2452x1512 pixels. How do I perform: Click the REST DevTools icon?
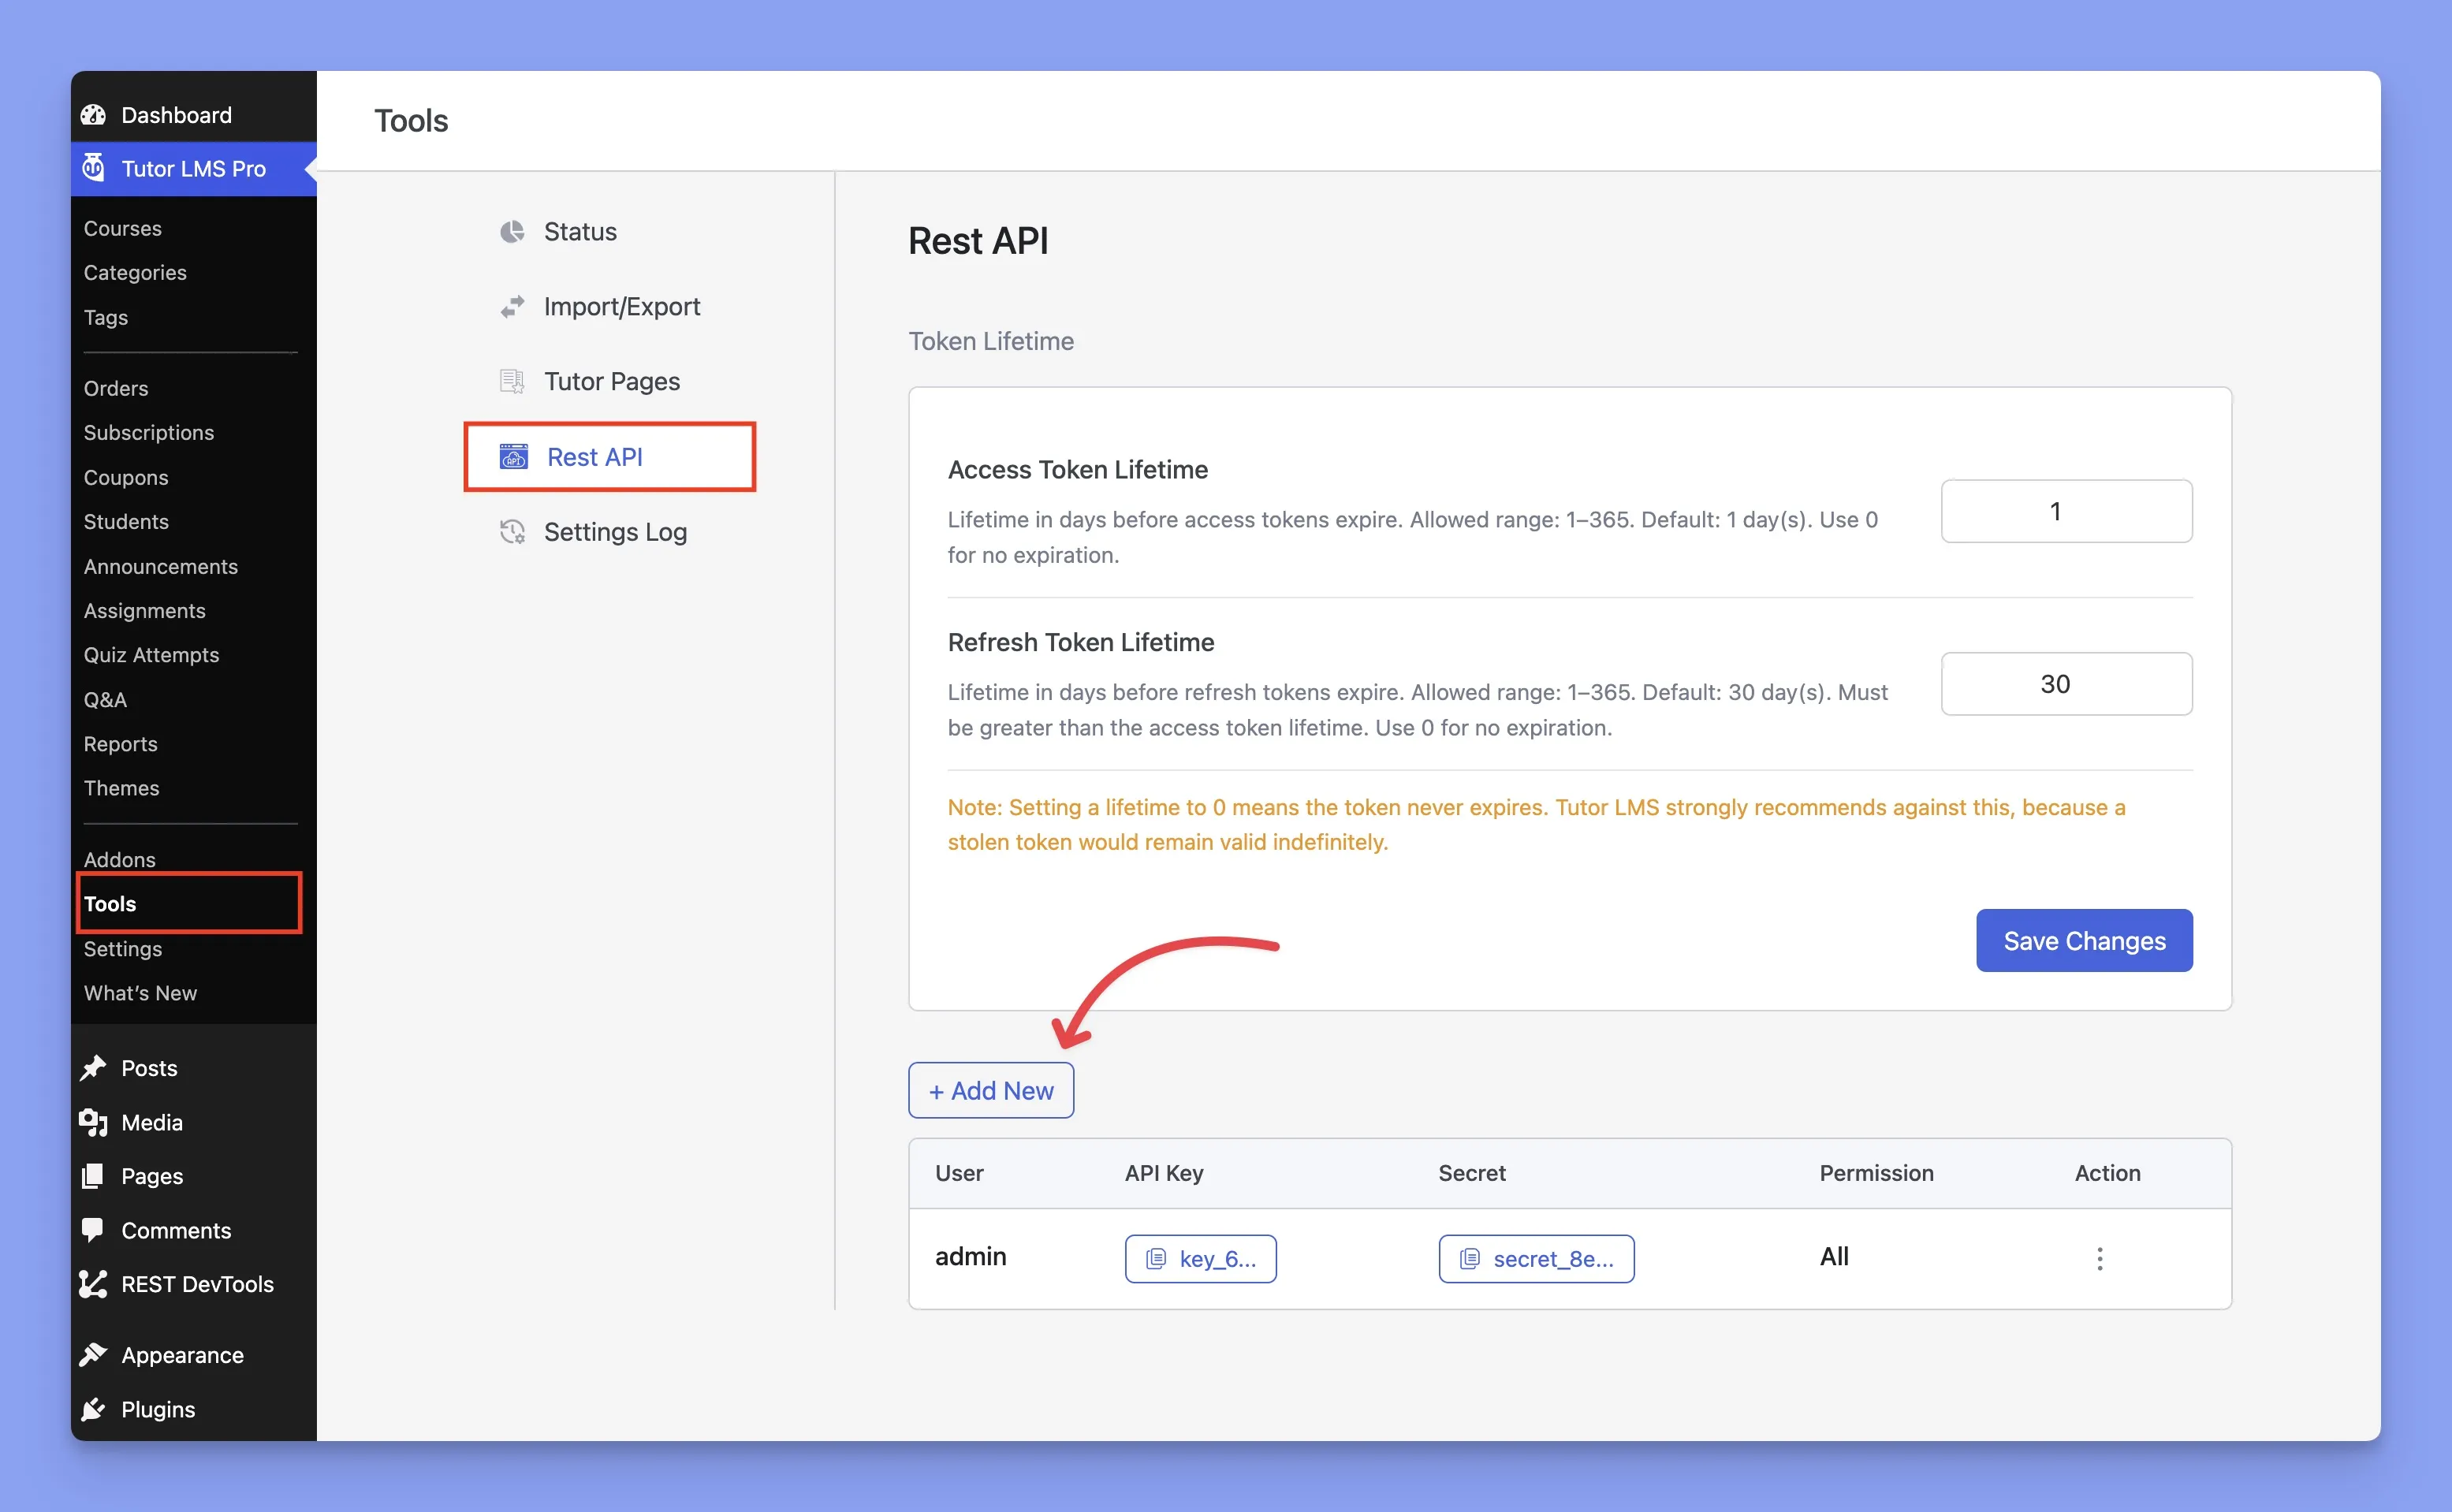click(x=93, y=1284)
